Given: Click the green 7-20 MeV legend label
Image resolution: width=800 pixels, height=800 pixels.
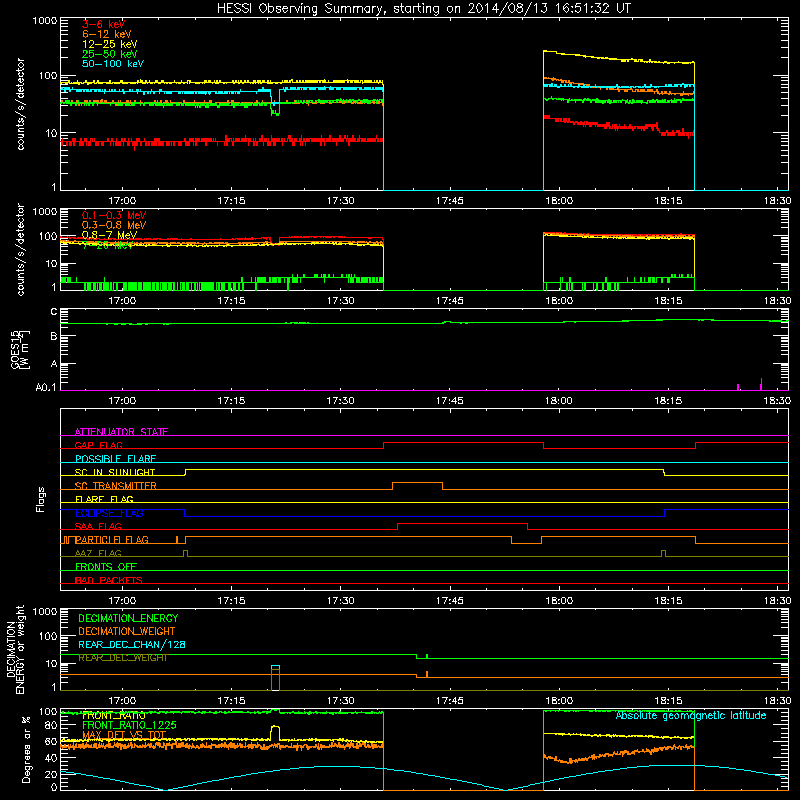Looking at the screenshot, I should 108,245.
